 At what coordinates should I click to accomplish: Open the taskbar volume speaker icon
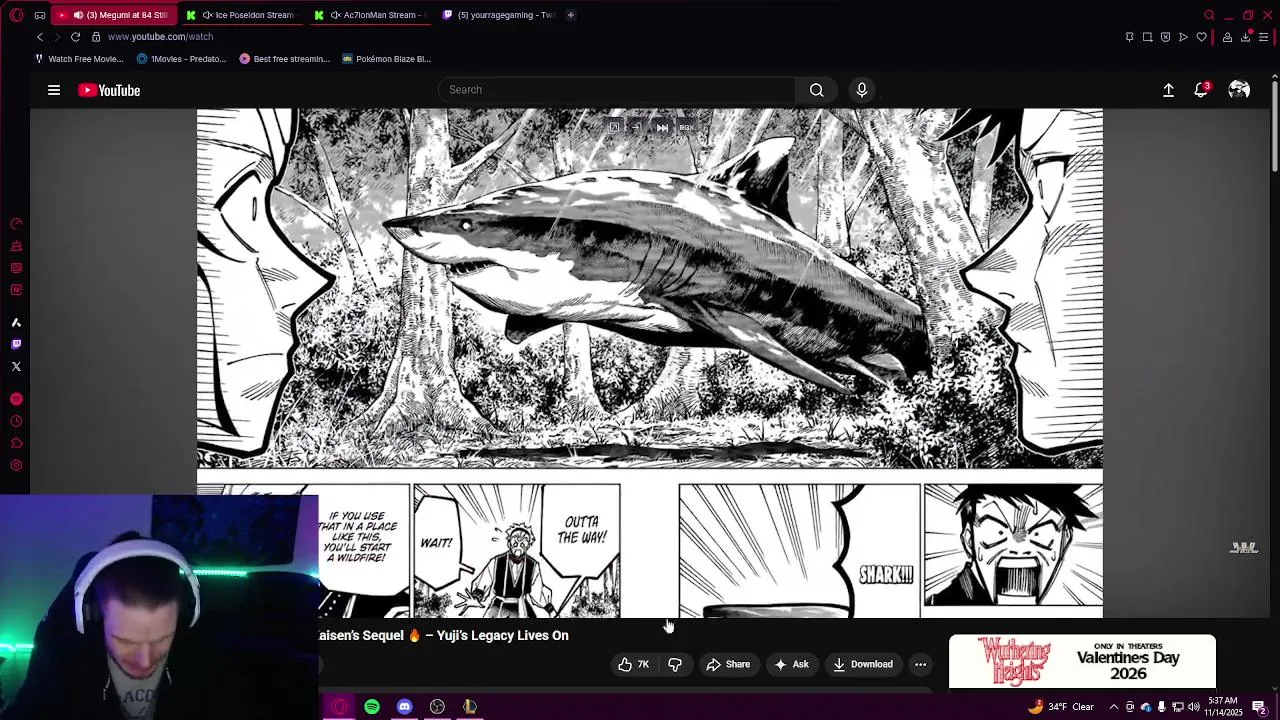[1194, 707]
